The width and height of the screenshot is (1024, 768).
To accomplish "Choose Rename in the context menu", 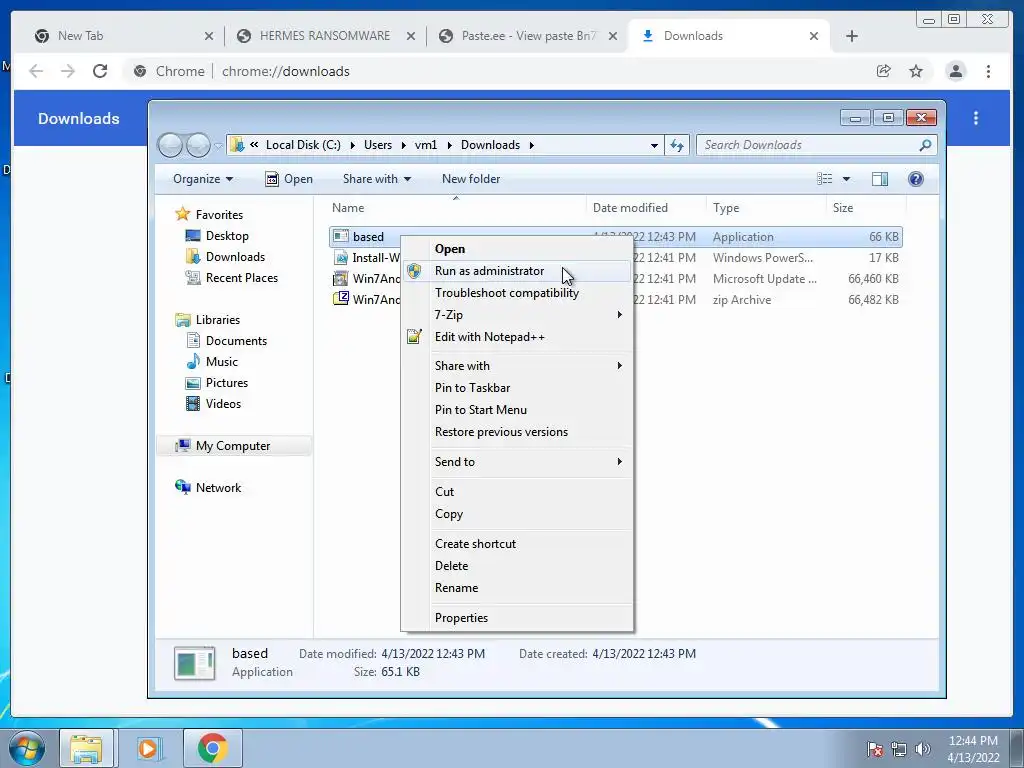I will coord(516,588).
